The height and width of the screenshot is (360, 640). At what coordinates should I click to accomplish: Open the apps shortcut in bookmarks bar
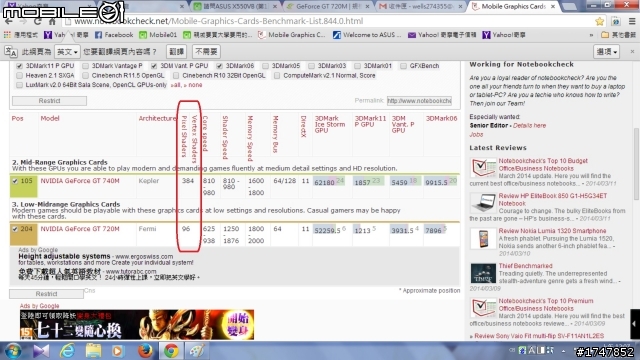tap(20, 35)
